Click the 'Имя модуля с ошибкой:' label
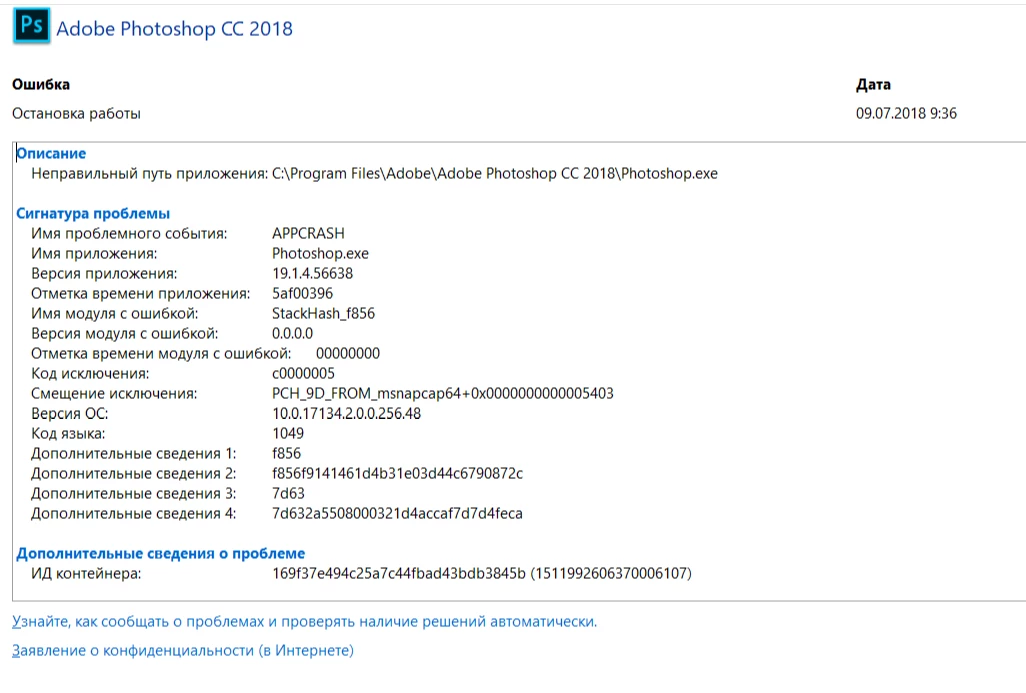This screenshot has width=1026, height=693. pos(115,313)
